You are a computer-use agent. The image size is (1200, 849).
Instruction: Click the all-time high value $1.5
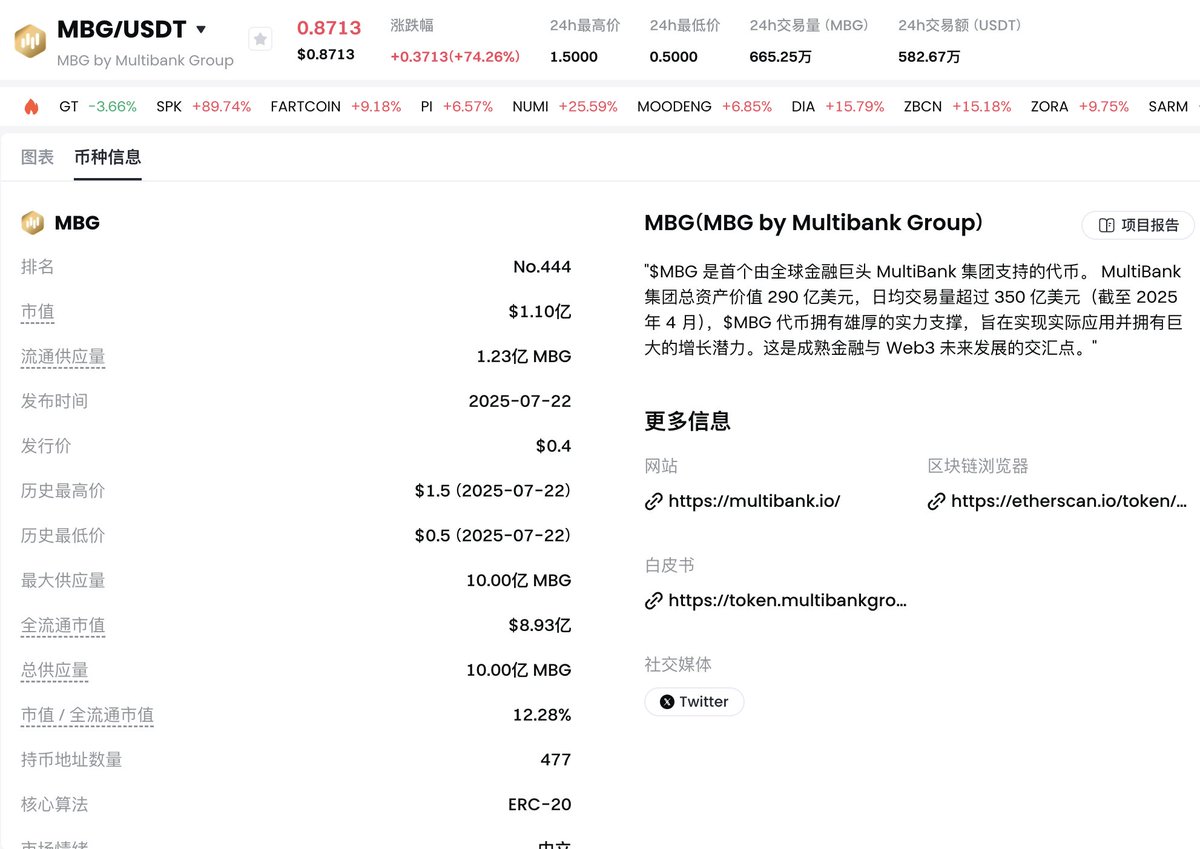click(x=493, y=491)
